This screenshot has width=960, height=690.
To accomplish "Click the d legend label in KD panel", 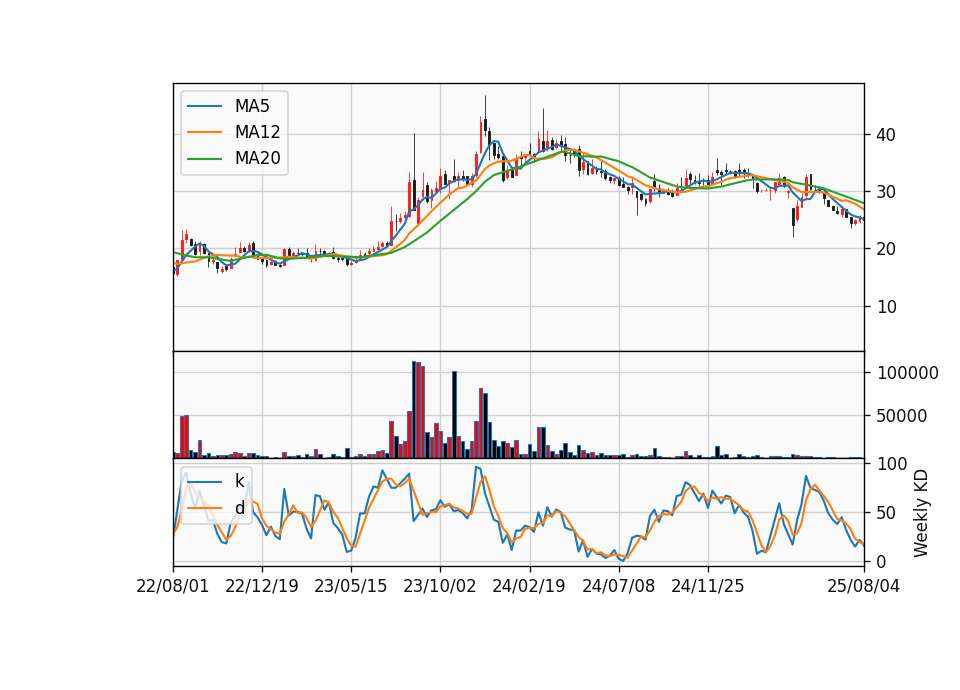I will click(x=239, y=508).
